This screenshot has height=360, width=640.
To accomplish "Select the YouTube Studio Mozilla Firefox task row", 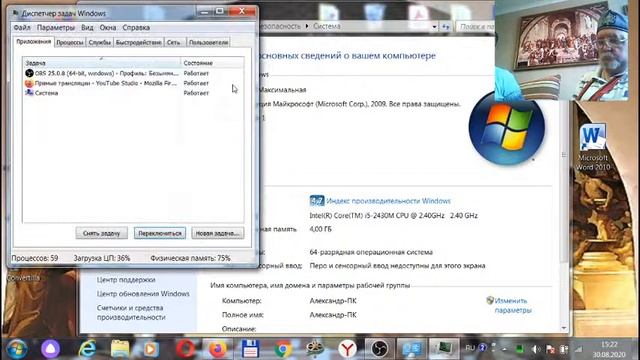I will tap(133, 83).
